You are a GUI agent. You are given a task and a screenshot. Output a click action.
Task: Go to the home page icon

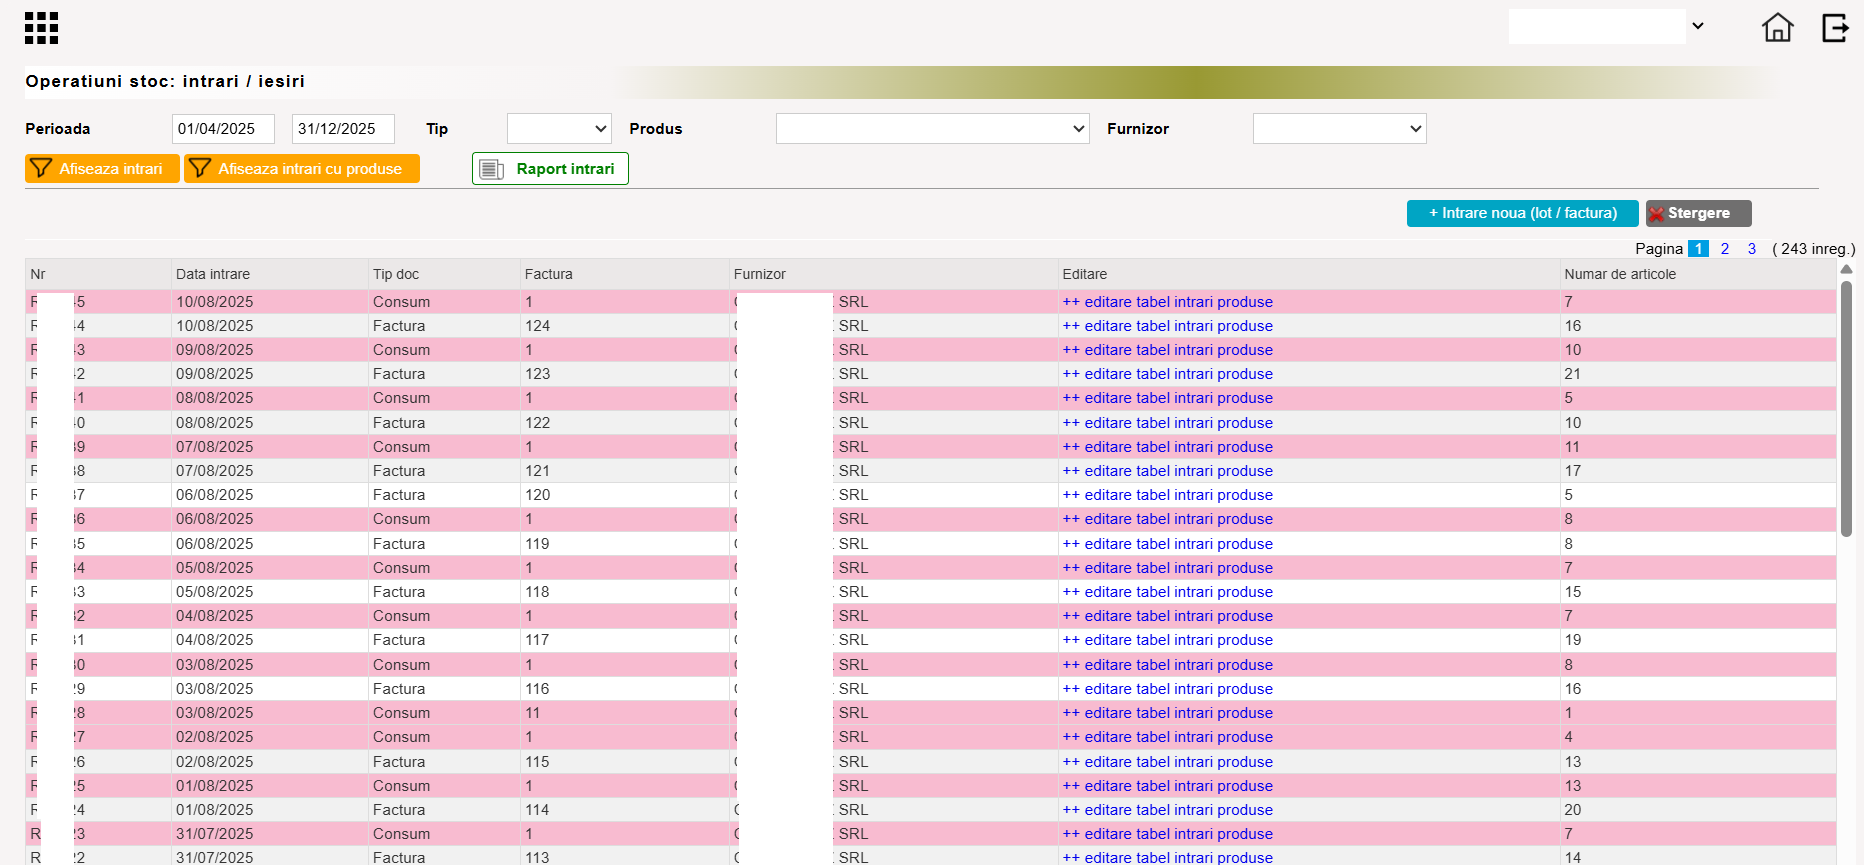pos(1777,28)
